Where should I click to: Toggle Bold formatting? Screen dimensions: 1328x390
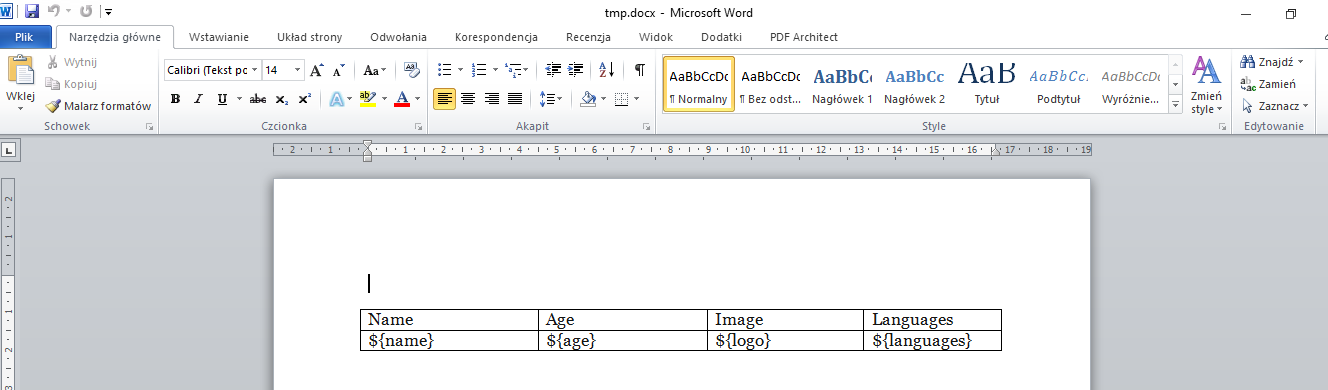point(176,99)
